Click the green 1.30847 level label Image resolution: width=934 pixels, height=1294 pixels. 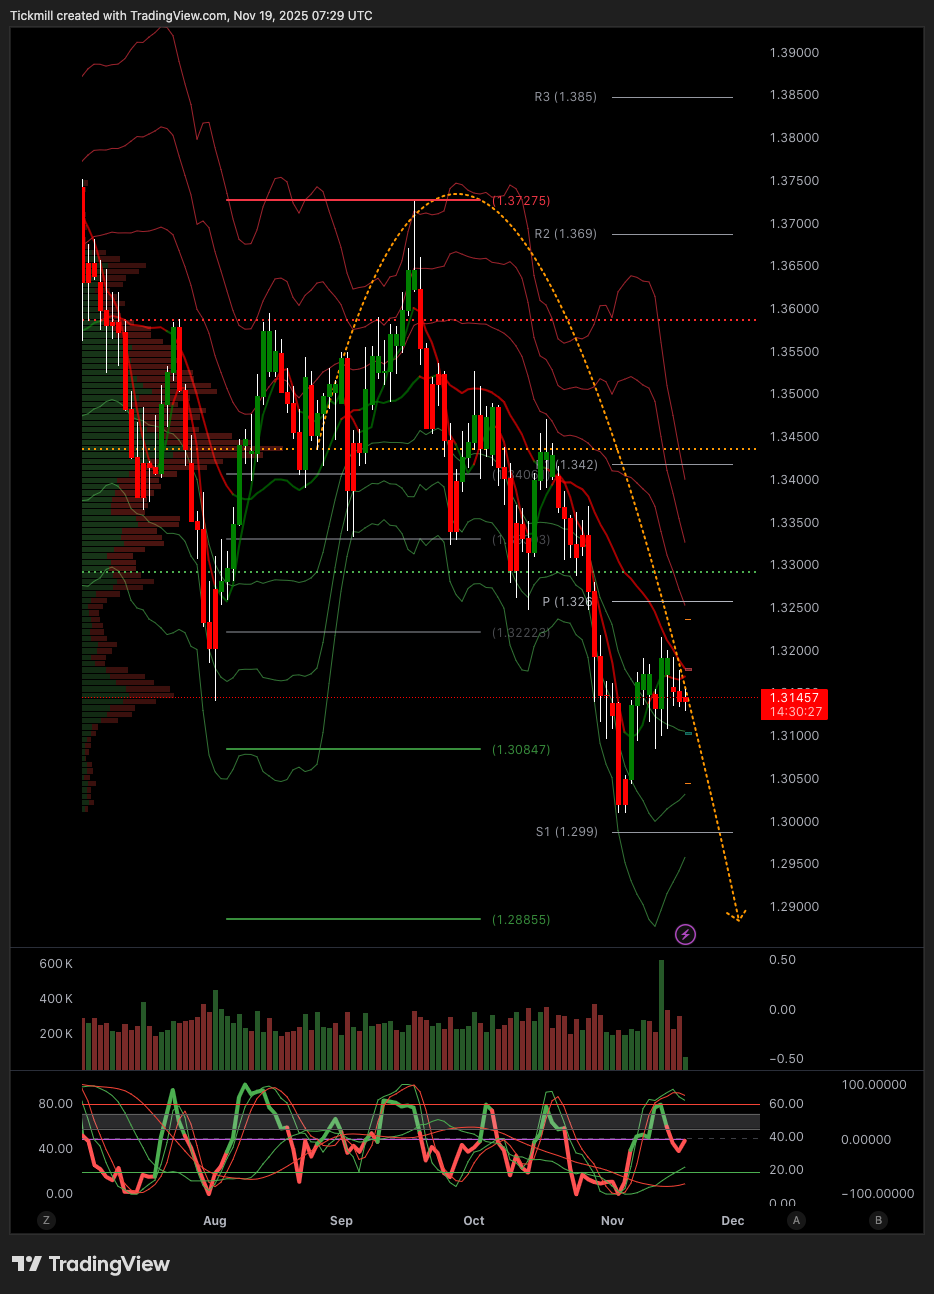520,750
